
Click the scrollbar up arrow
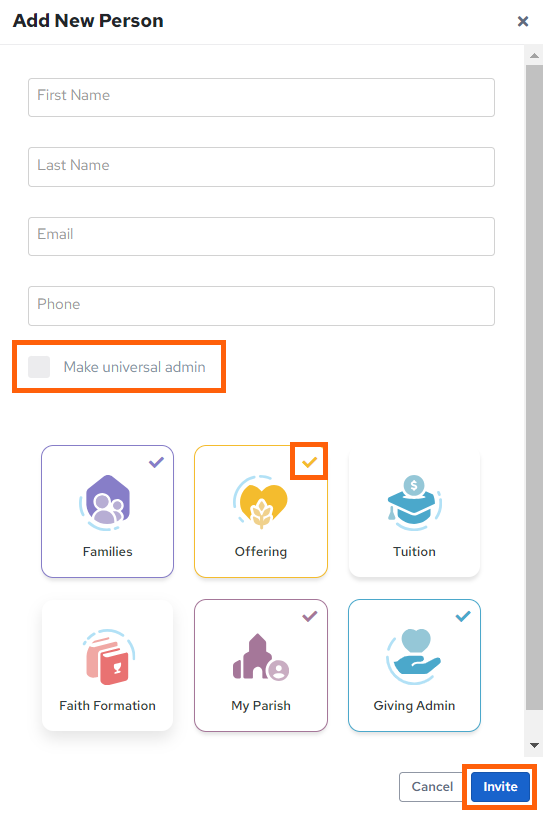click(x=534, y=56)
